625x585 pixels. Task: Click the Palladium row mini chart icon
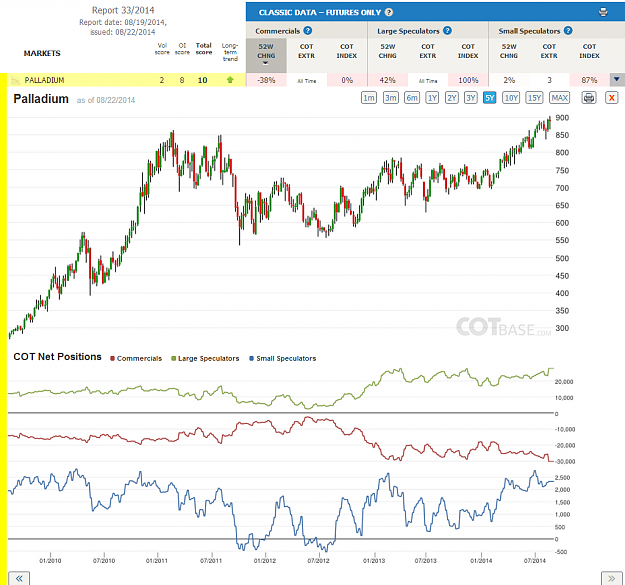(x=16, y=80)
